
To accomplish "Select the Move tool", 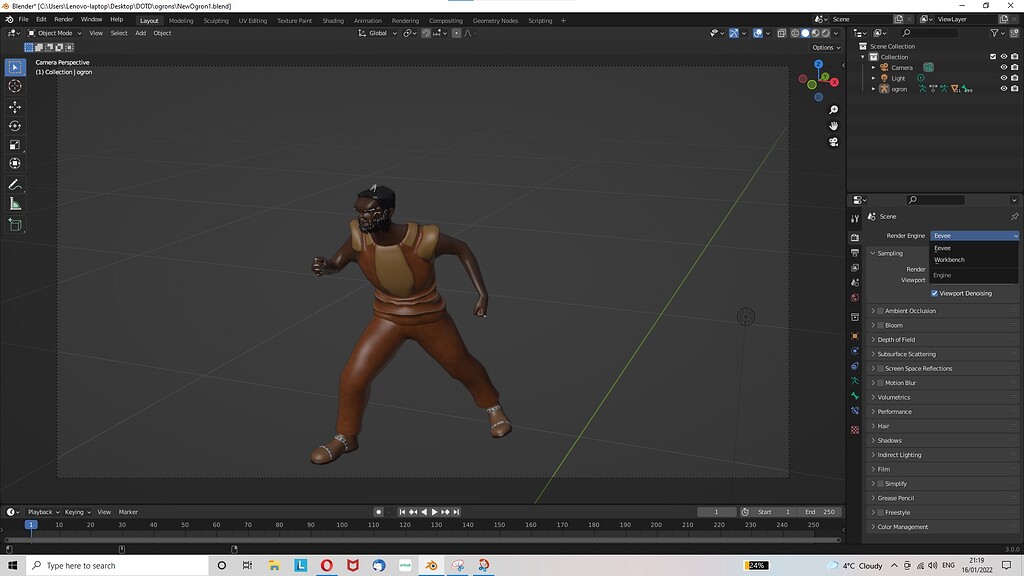I will 15,107.
